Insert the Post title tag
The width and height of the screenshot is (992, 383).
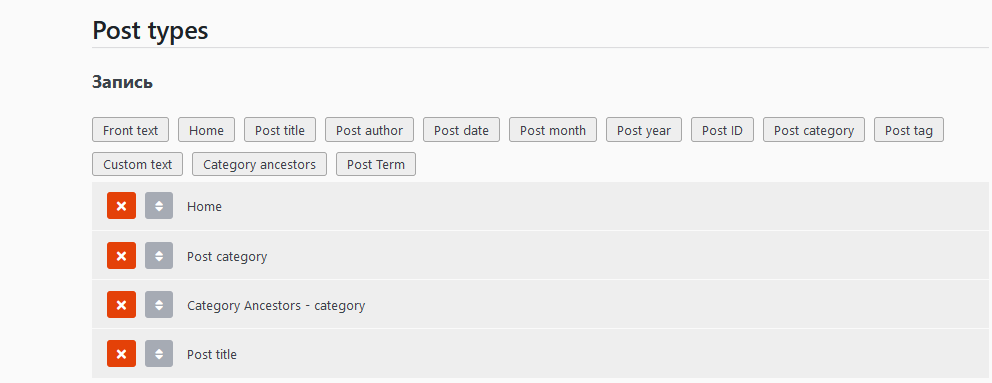tap(280, 130)
